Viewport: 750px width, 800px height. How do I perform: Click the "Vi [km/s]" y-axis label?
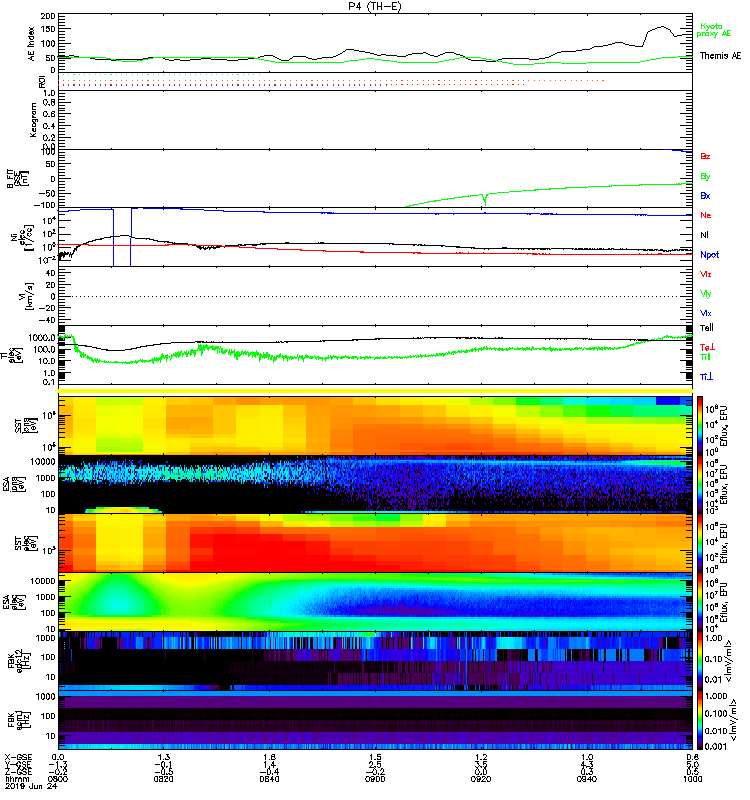point(24,295)
